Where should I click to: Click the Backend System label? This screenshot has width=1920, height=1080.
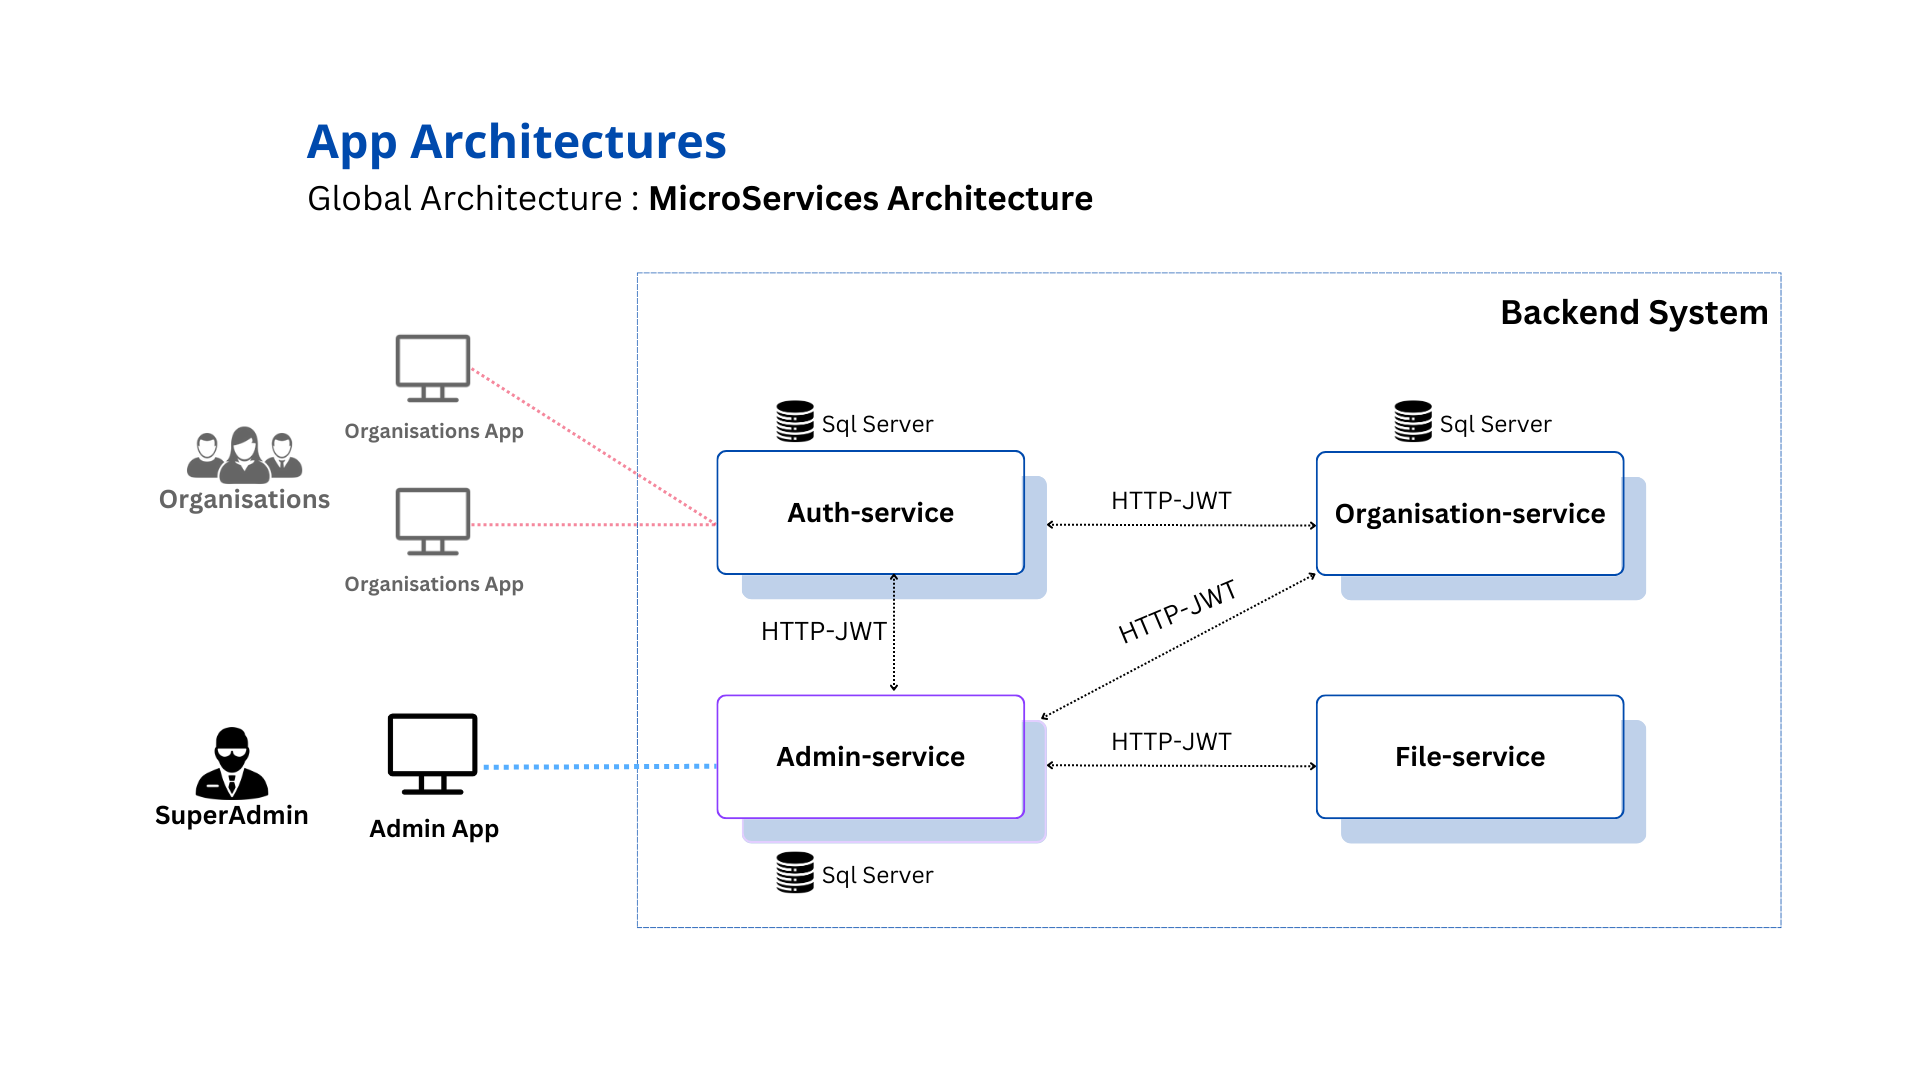(x=1634, y=312)
